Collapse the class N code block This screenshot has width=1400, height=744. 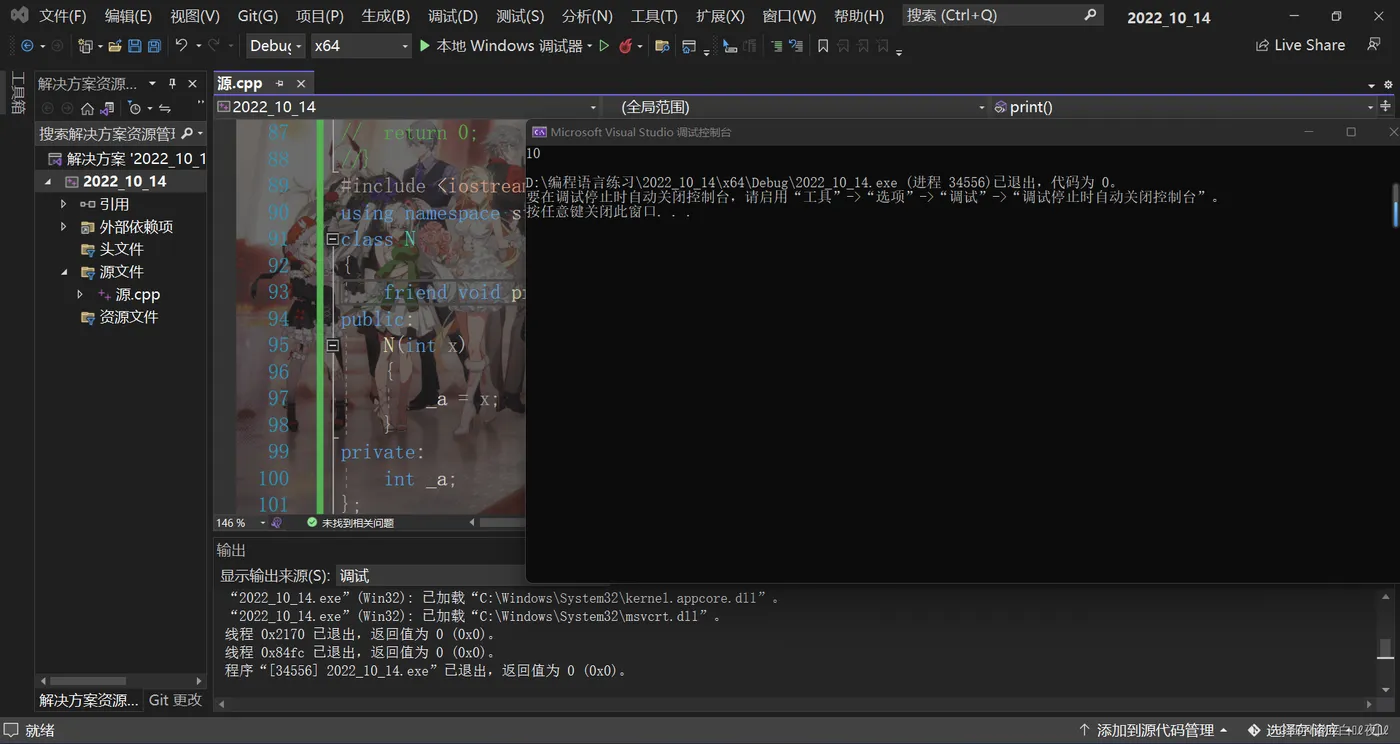(x=333, y=239)
